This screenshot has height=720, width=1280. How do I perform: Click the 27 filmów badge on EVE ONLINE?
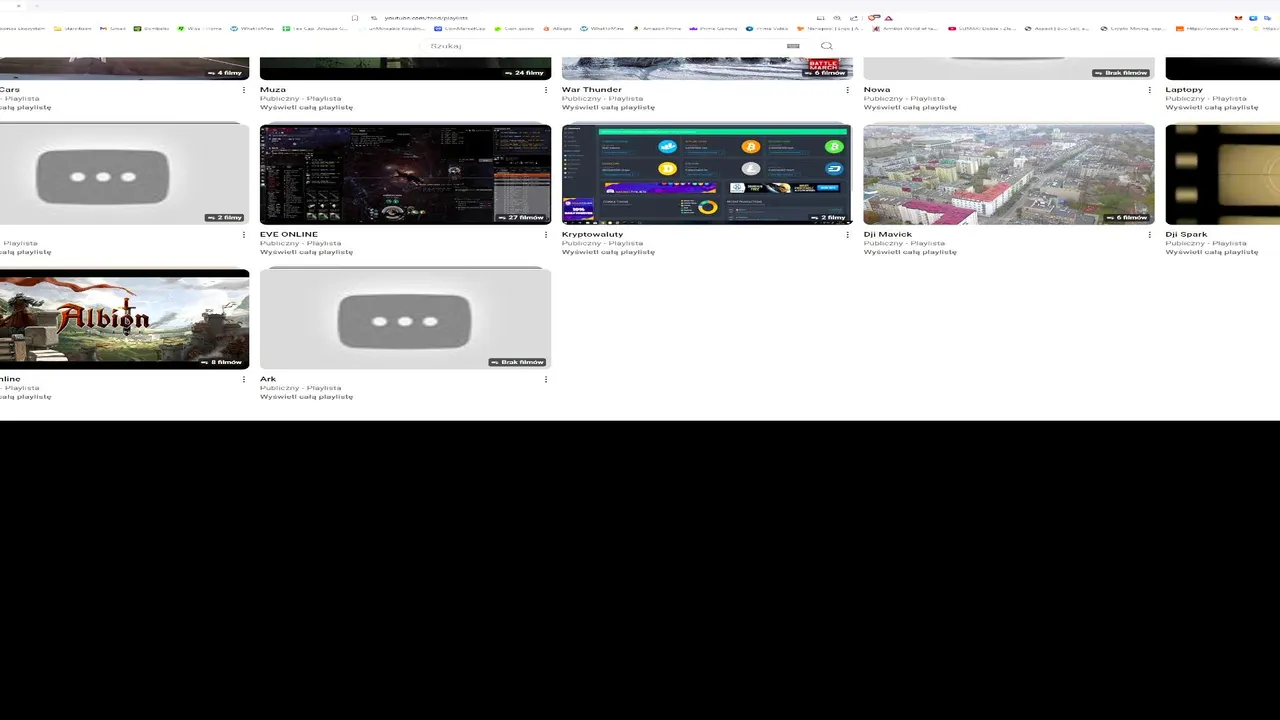point(521,217)
